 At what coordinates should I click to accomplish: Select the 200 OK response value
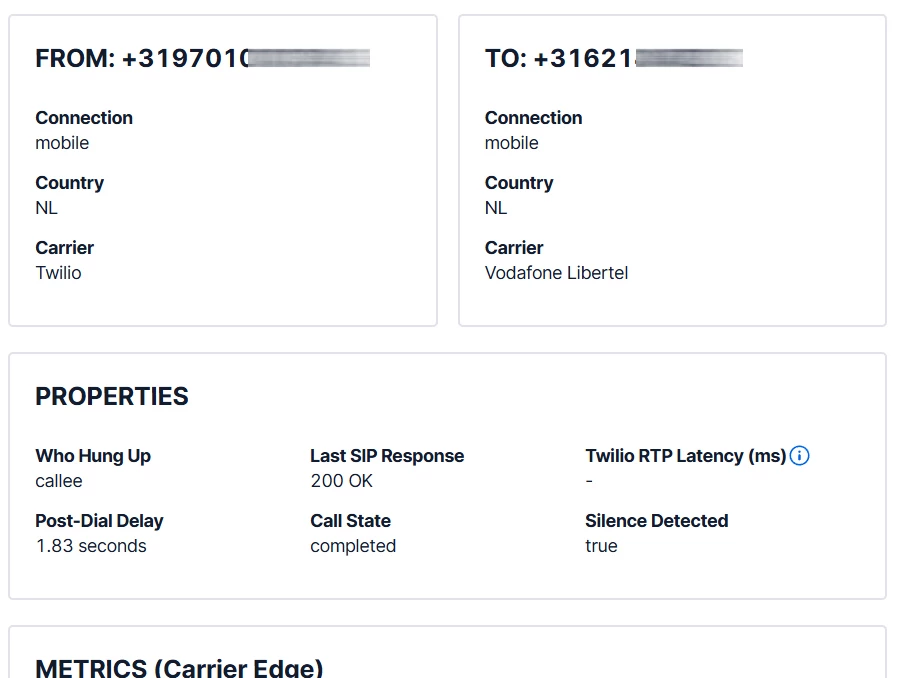tap(341, 481)
